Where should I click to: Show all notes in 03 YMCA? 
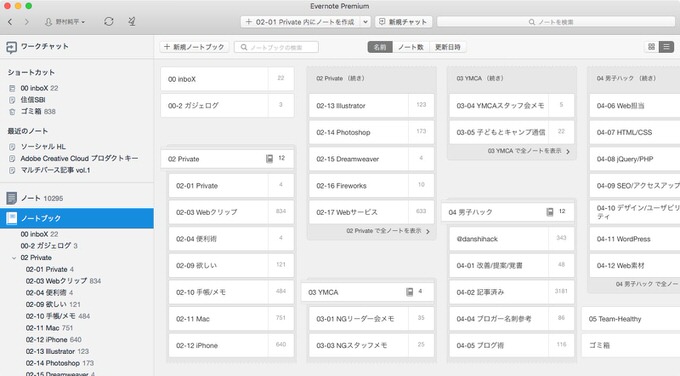[529, 151]
